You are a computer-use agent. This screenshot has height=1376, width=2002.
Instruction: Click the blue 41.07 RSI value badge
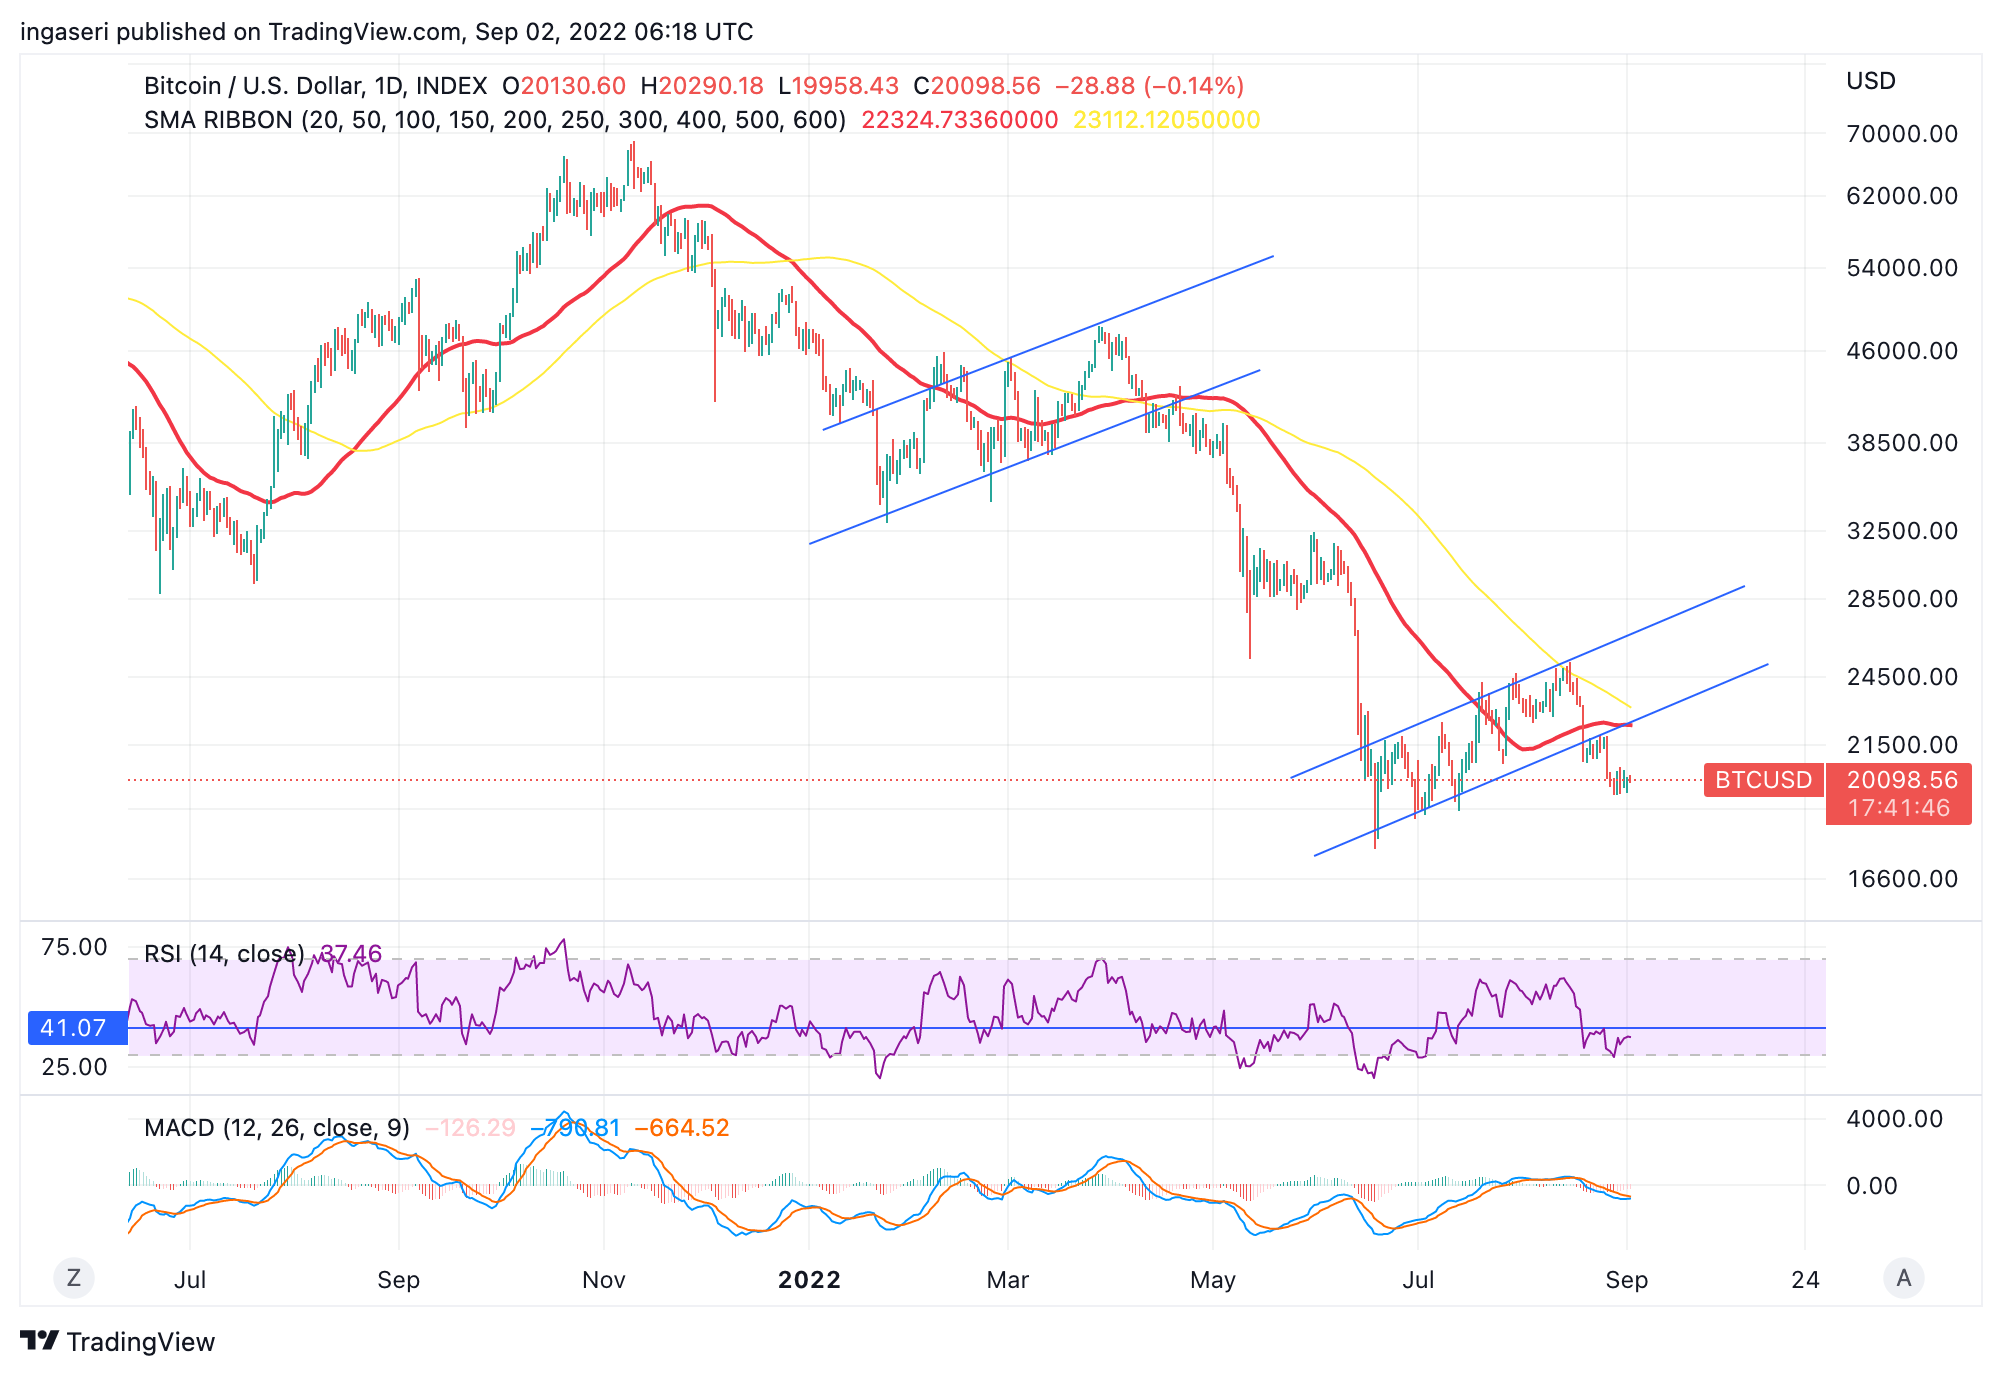[74, 1028]
